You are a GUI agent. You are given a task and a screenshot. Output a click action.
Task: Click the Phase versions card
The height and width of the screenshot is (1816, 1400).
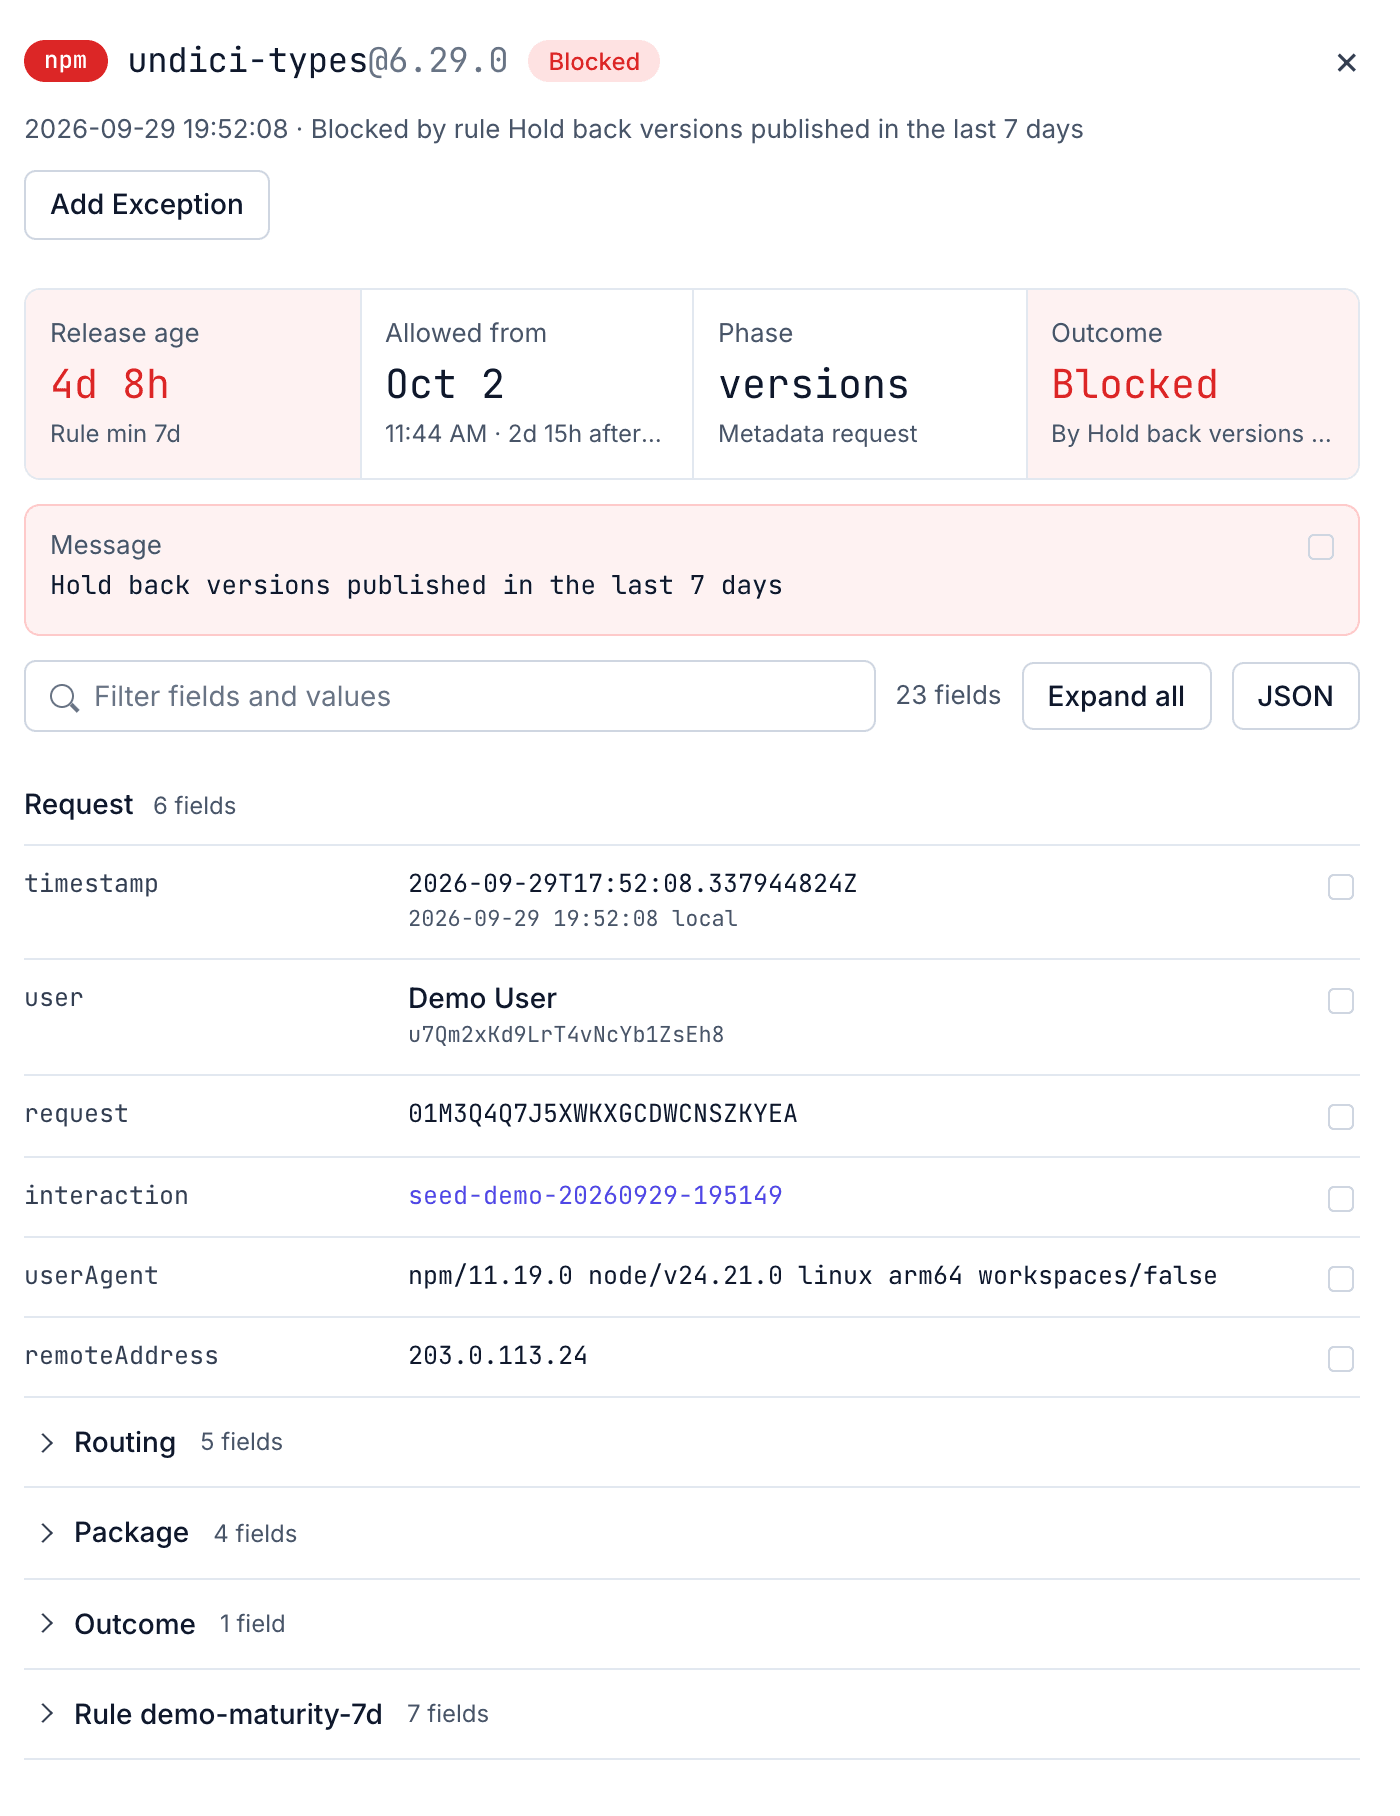[x=860, y=384]
